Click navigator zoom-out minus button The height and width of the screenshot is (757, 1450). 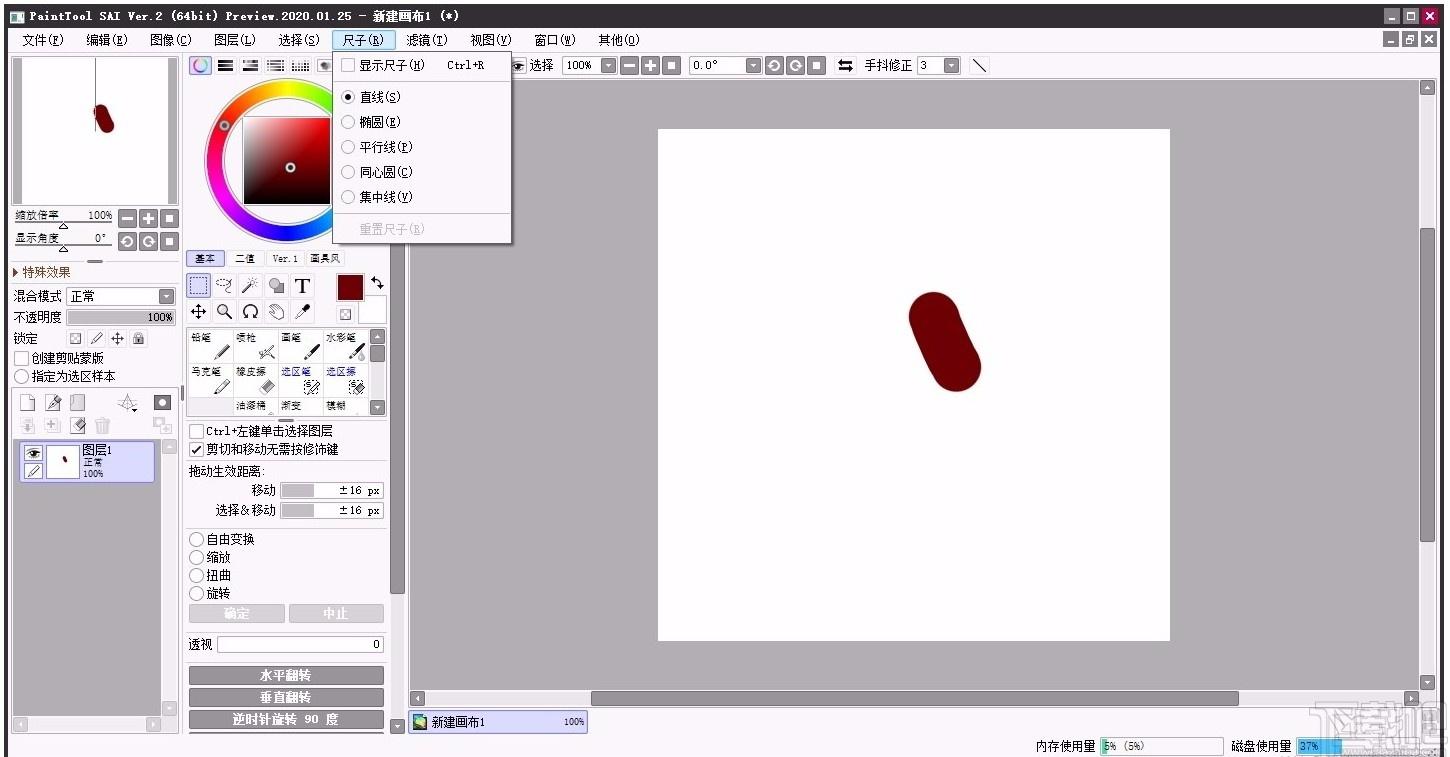(x=127, y=218)
